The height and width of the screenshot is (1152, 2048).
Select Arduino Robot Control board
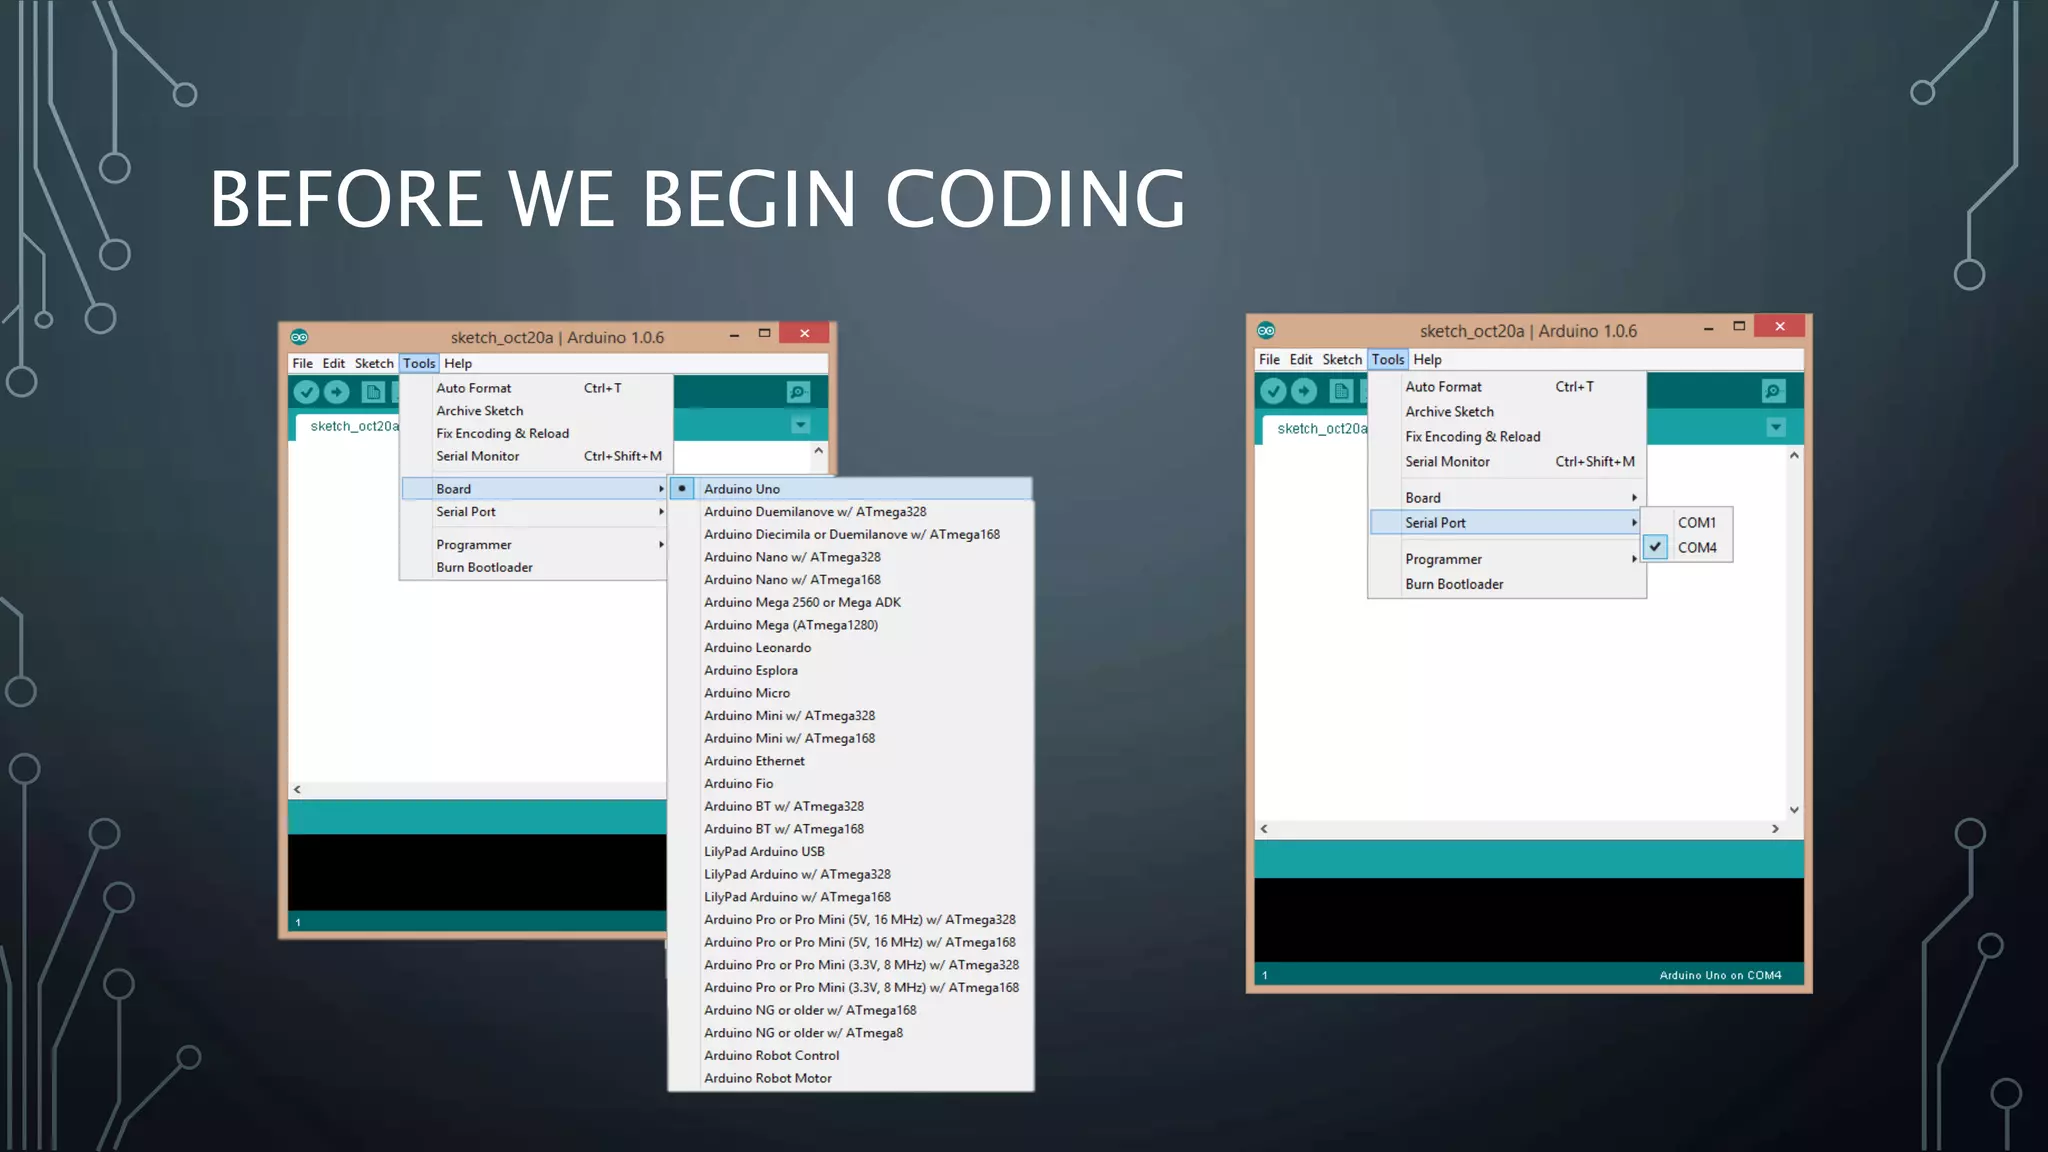tap(850, 1056)
